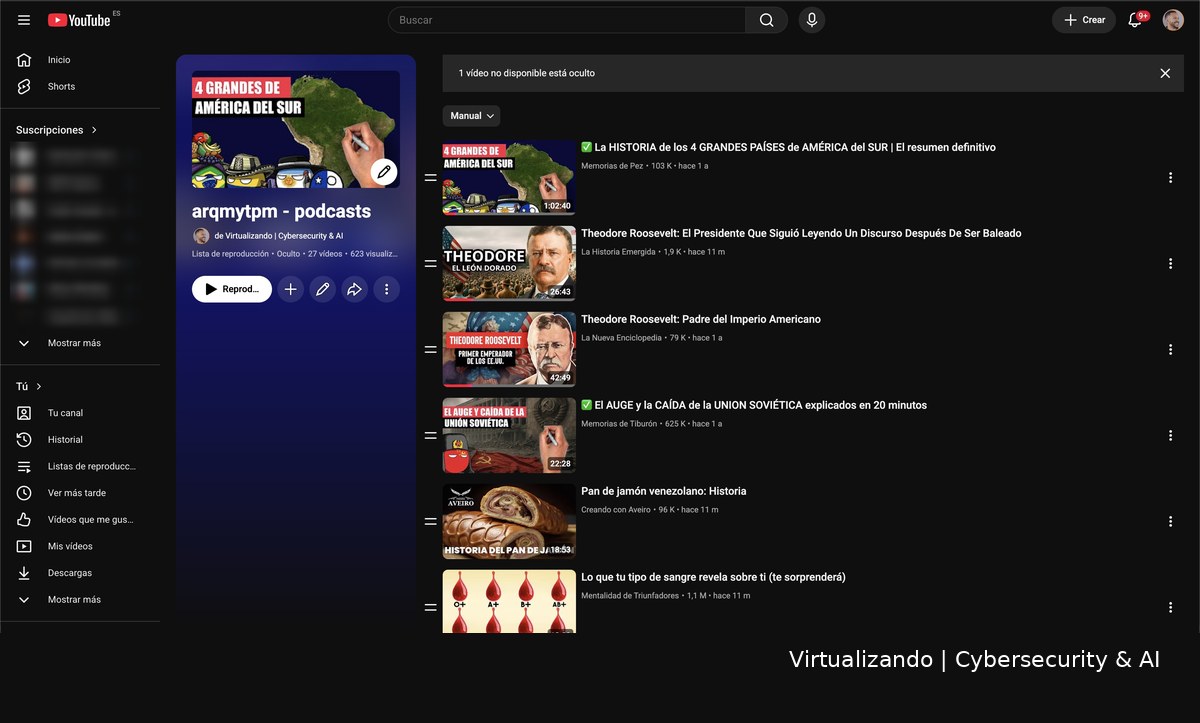Open title Lo que tu tipo de sangre revela
The image size is (1200, 723).
coord(713,578)
